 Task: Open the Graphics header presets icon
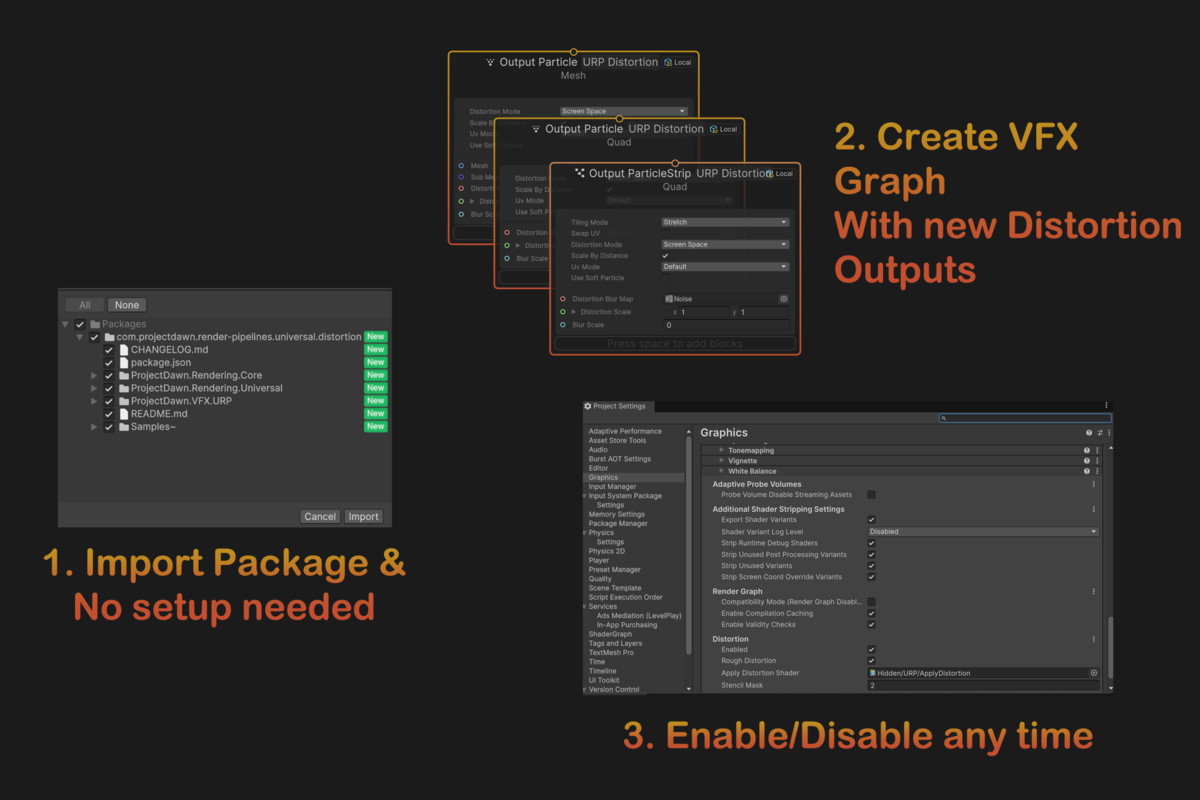(x=1099, y=433)
